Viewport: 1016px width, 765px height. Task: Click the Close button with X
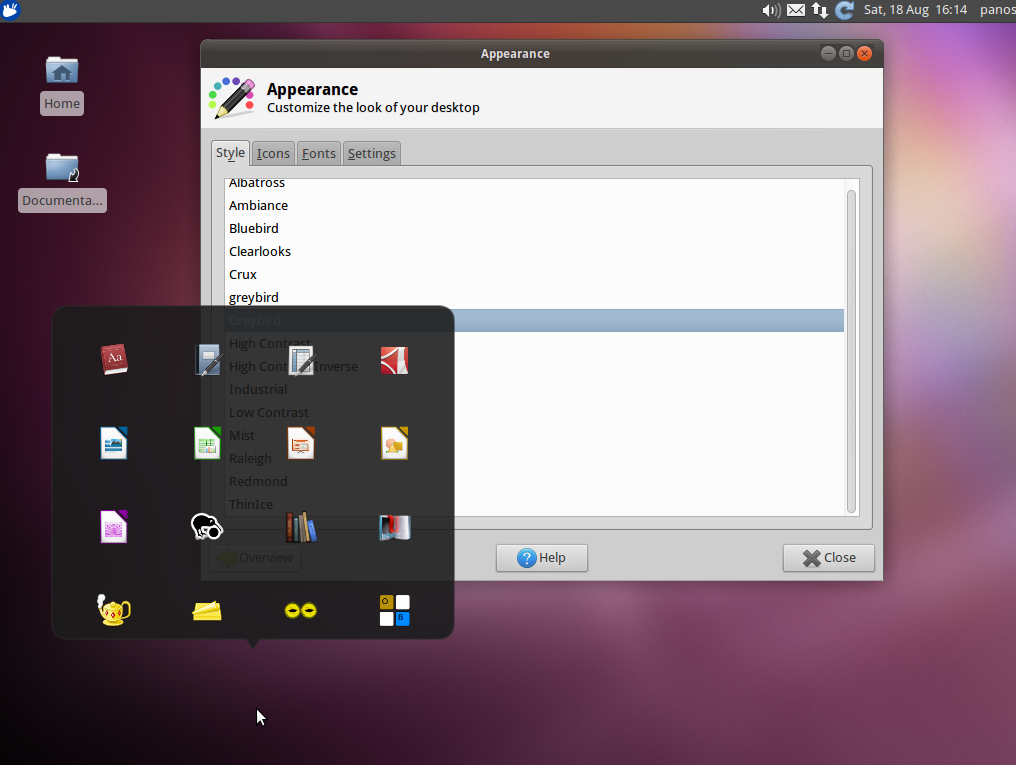(x=829, y=558)
